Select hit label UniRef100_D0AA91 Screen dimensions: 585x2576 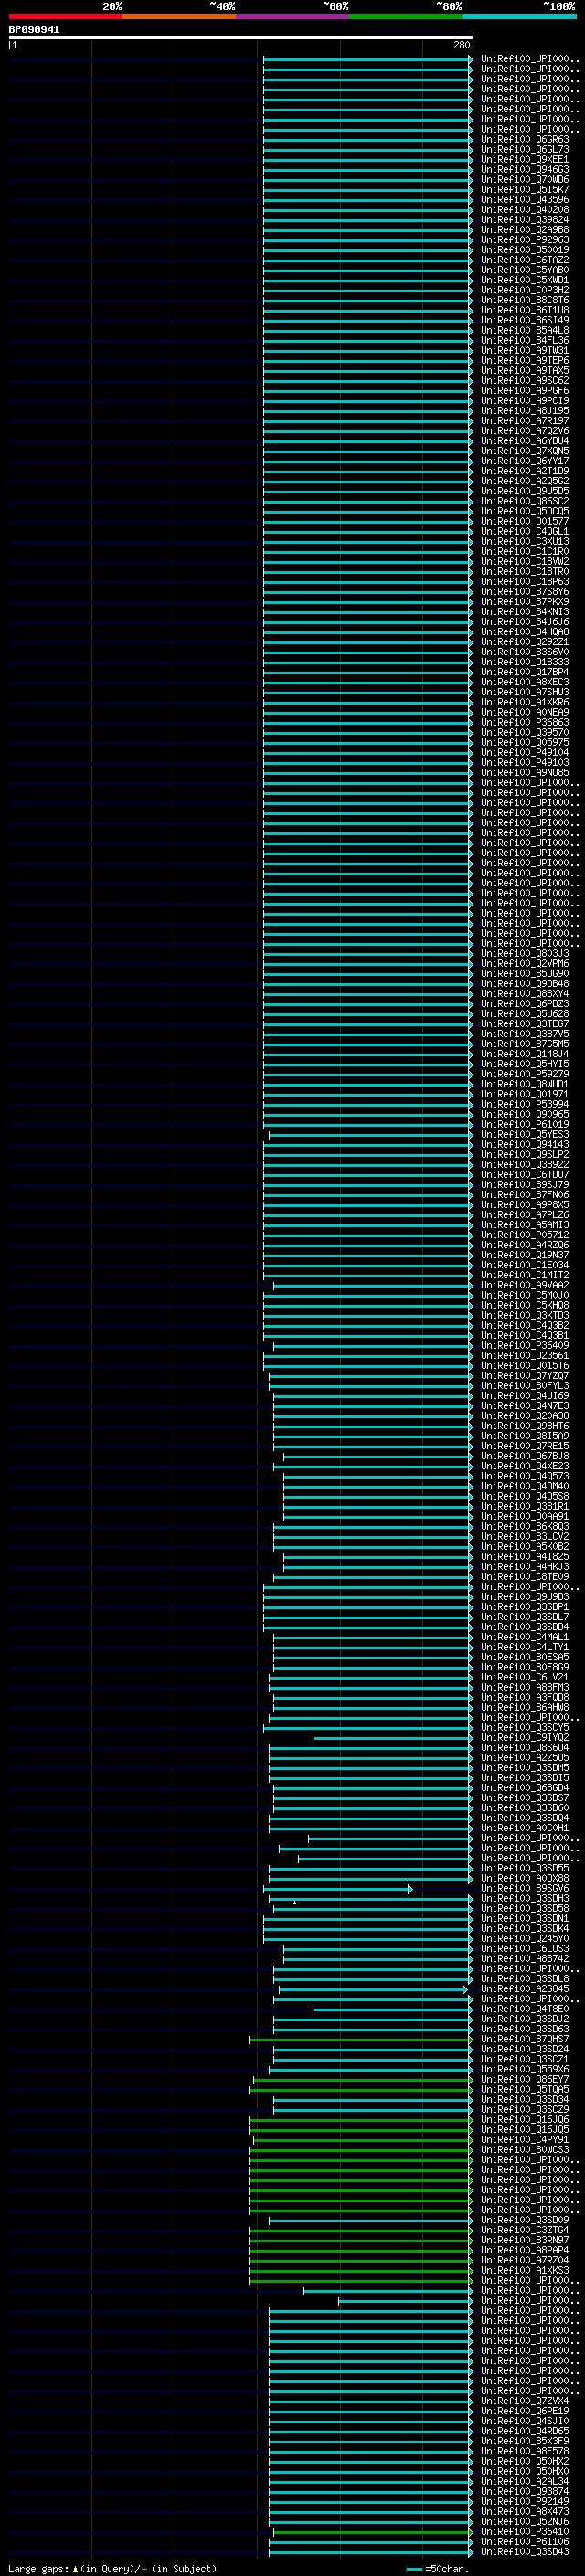(525, 1516)
